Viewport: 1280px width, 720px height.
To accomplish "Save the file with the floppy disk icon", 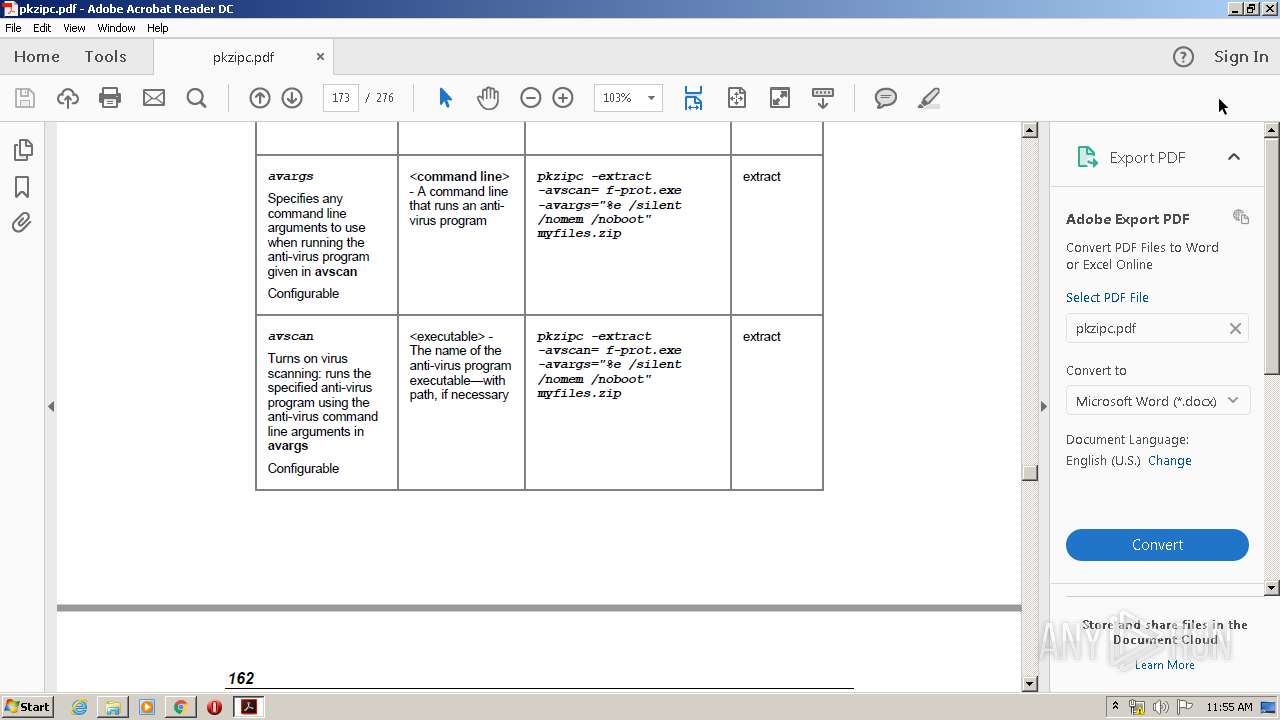I will point(25,98).
